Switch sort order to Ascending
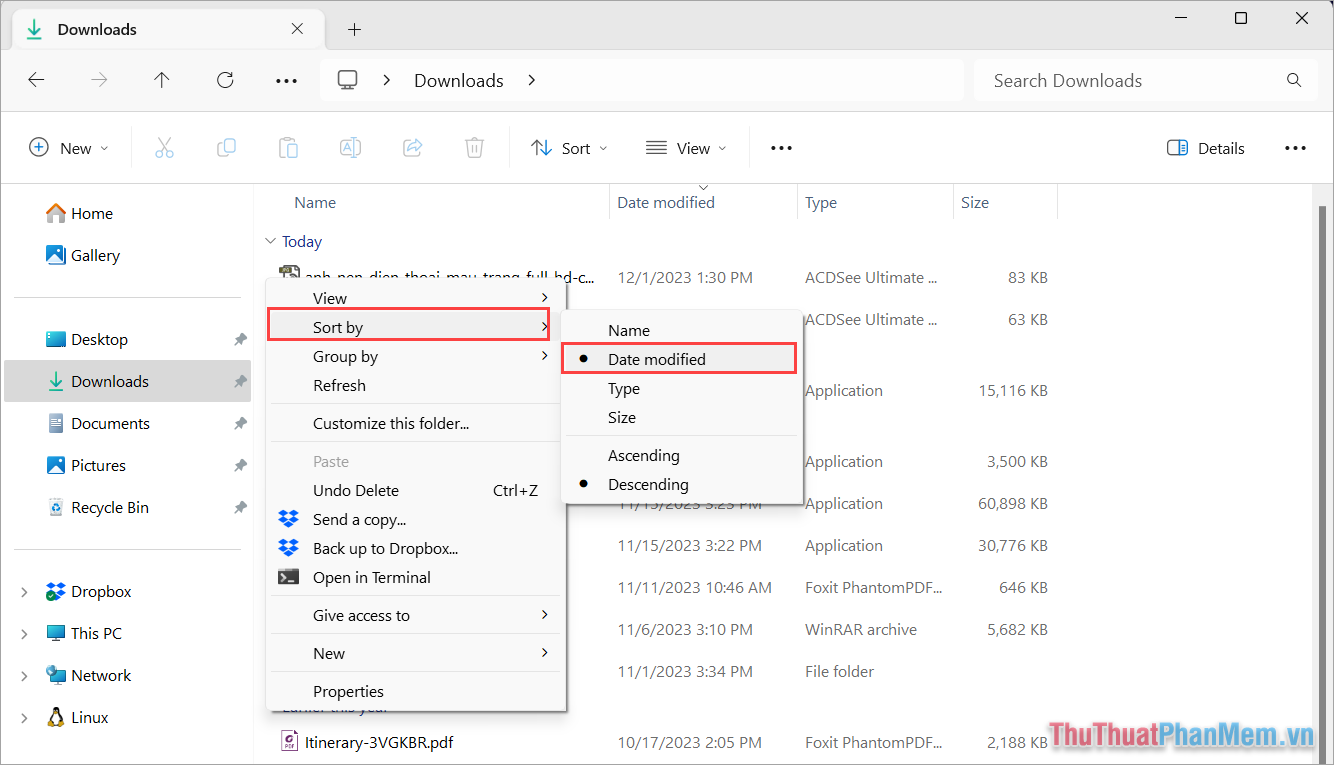This screenshot has width=1334, height=765. [x=644, y=455]
